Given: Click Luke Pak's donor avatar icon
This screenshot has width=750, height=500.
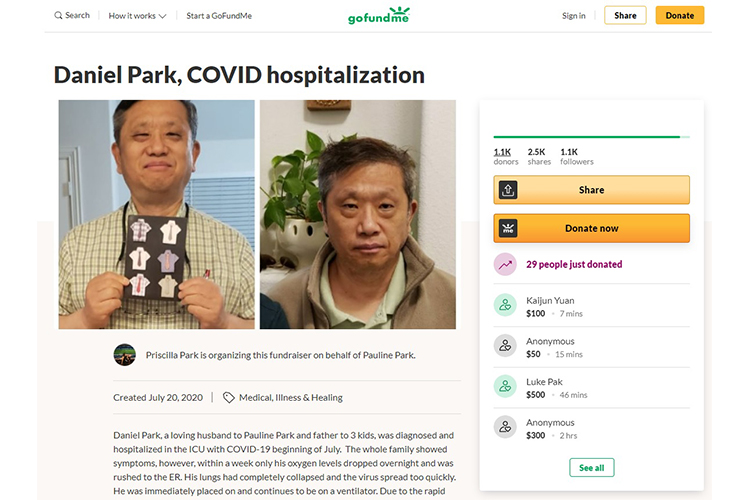Looking at the screenshot, I should click(505, 388).
